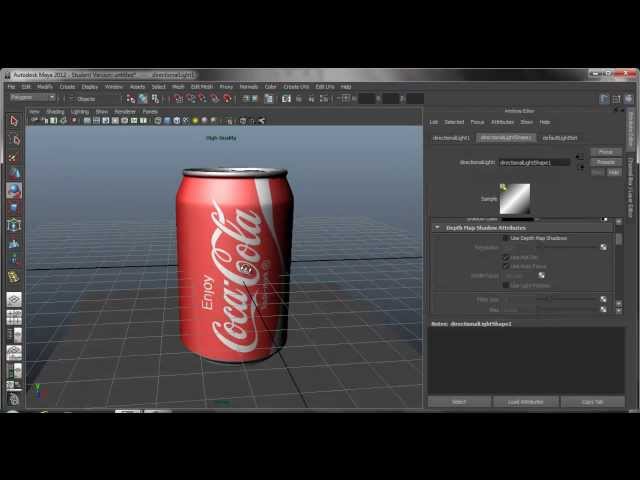The image size is (640, 480).
Task: Collapse Depth Map Shadow Attributes section
Action: coord(438,227)
